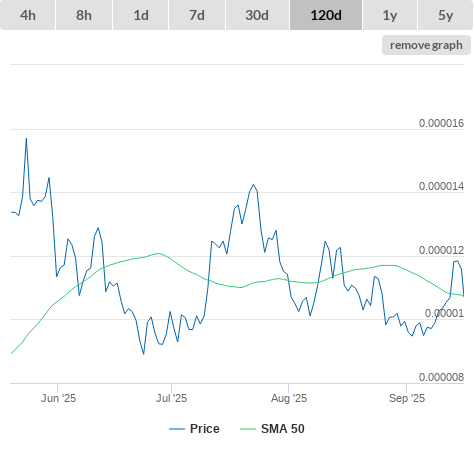The width and height of the screenshot is (474, 455).
Task: Select the 4h time range tab
Action: [28, 15]
